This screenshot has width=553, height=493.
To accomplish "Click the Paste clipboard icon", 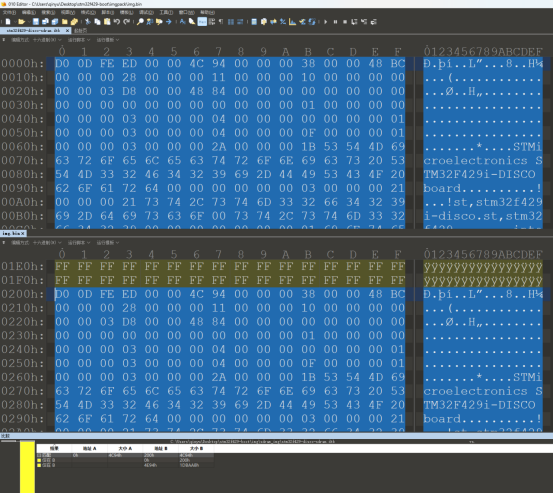I will click(x=107, y=22).
